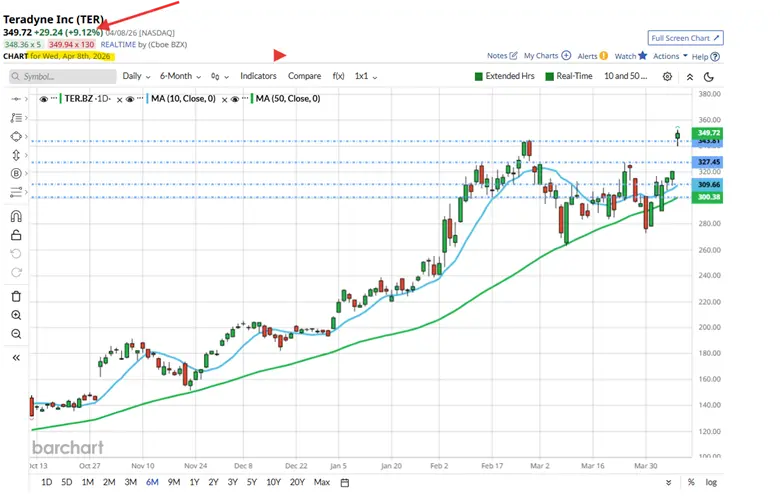Screen dimensions: 780x502
Task: Select the Max range tab
Action: click(x=322, y=482)
